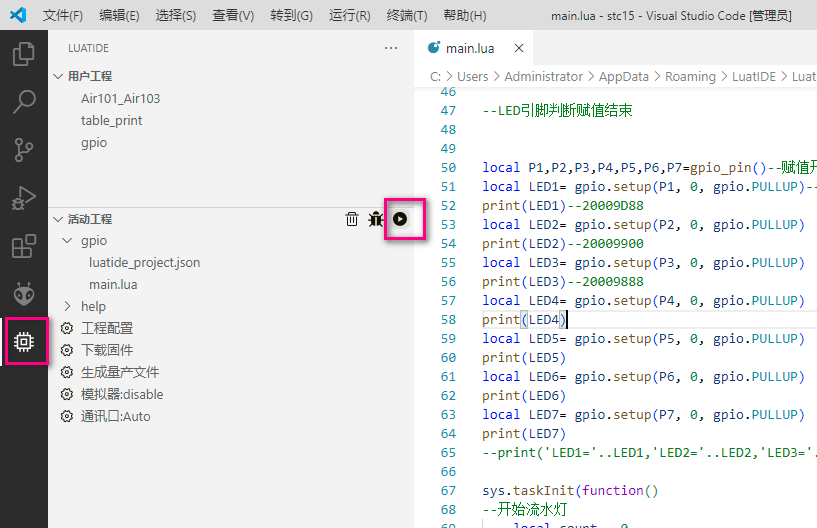Click Administrator in the breadcrumb
The image size is (817, 528).
[543, 77]
